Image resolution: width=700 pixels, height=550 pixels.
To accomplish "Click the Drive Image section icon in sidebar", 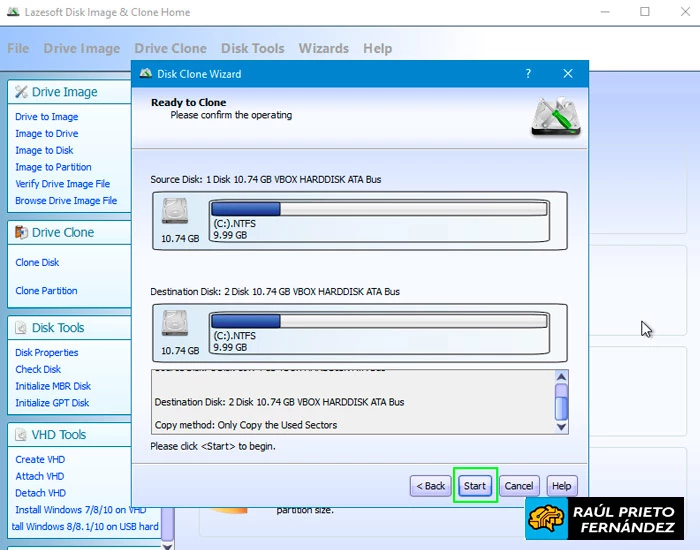I will [21, 92].
